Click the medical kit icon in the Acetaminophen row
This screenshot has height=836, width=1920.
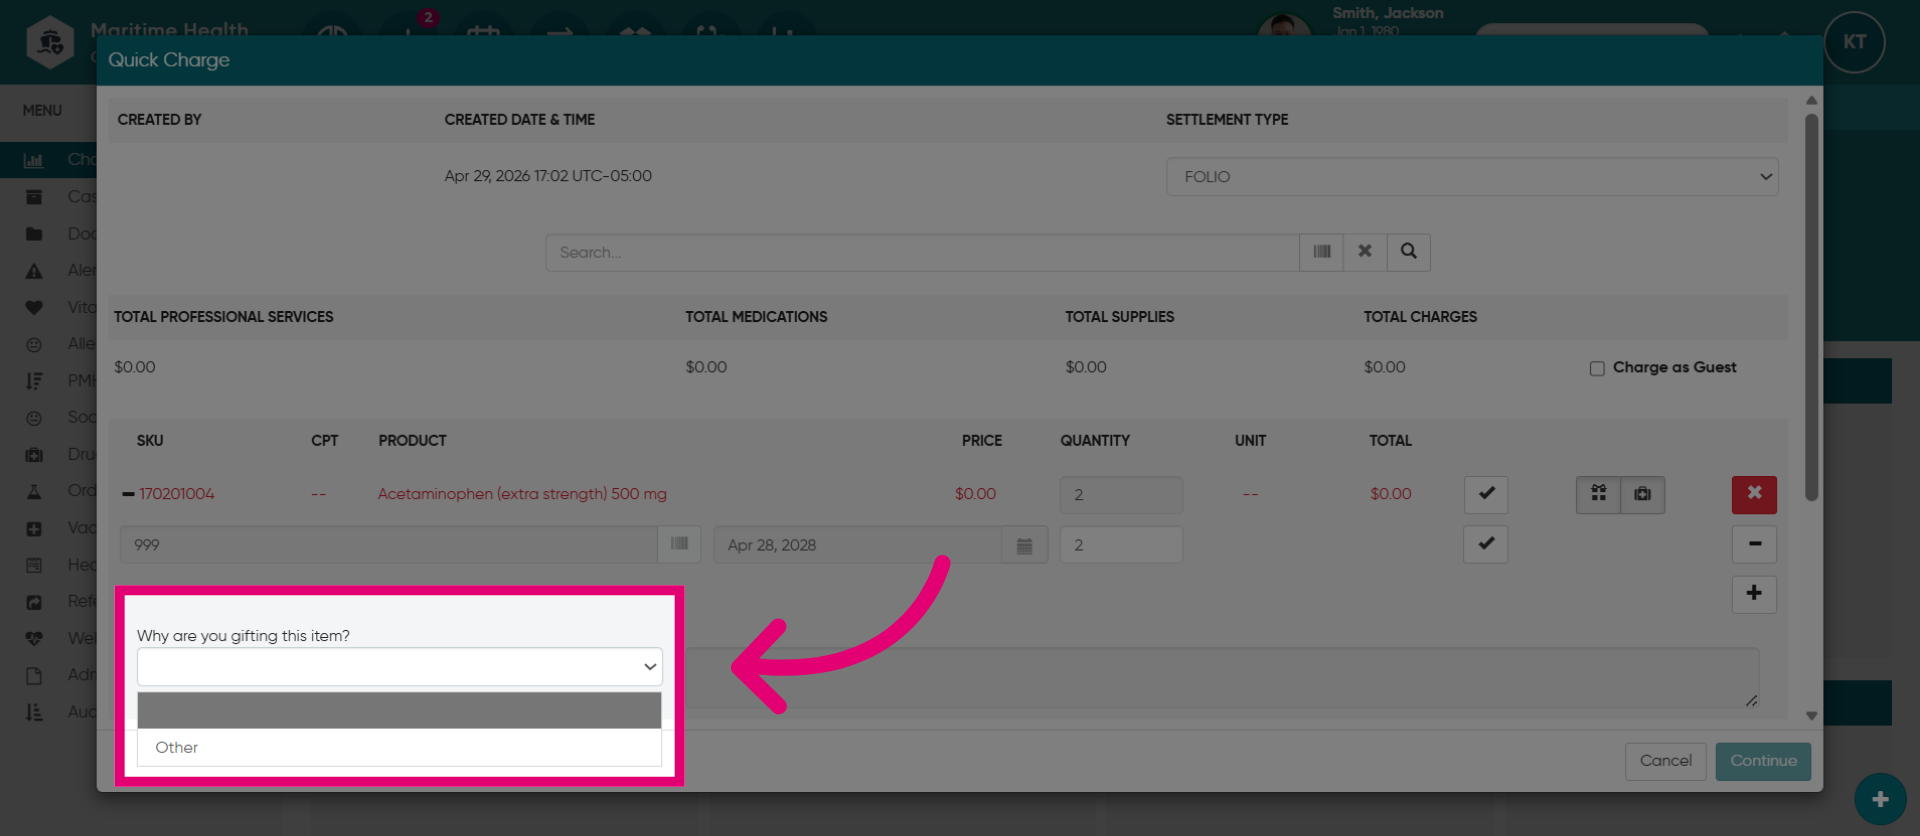[1642, 494]
